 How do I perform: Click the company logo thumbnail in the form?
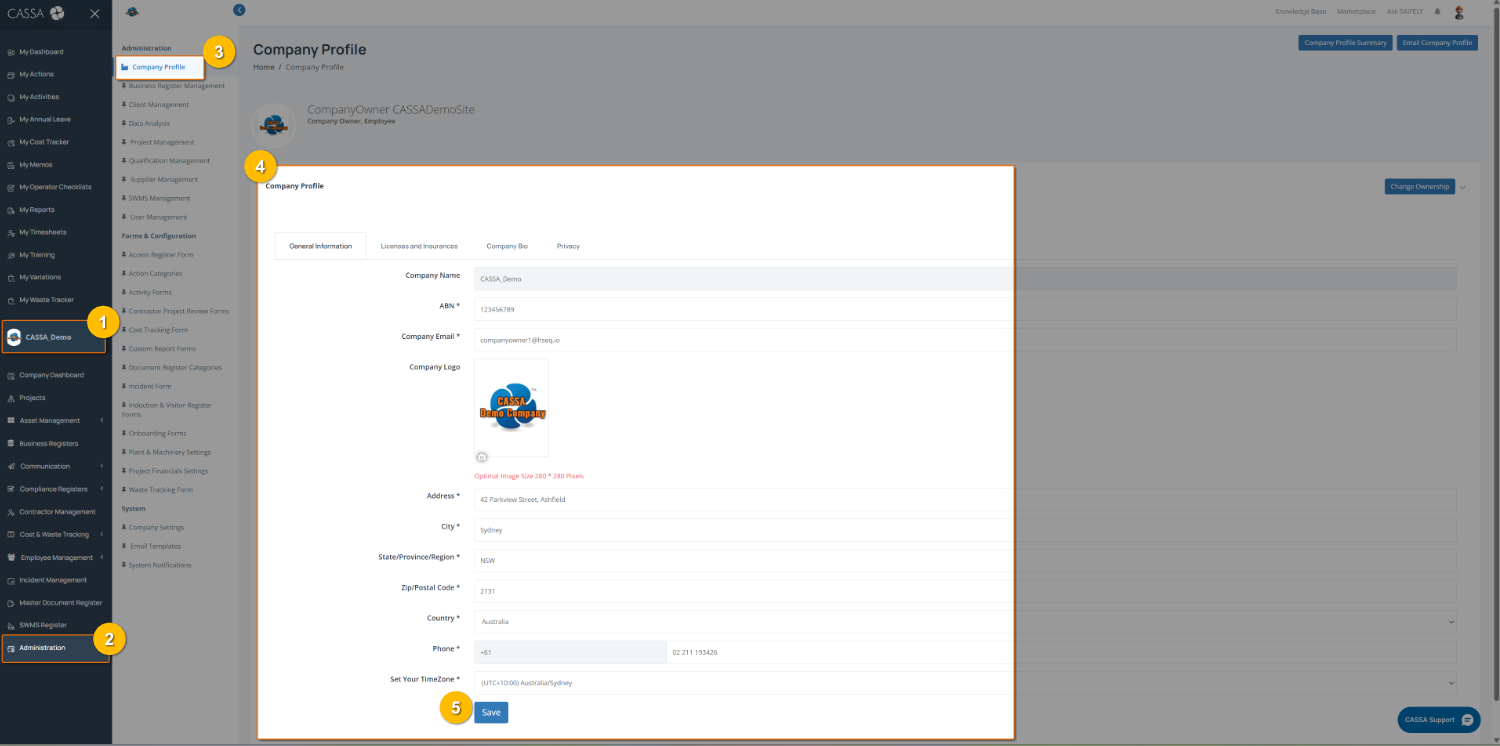(511, 407)
